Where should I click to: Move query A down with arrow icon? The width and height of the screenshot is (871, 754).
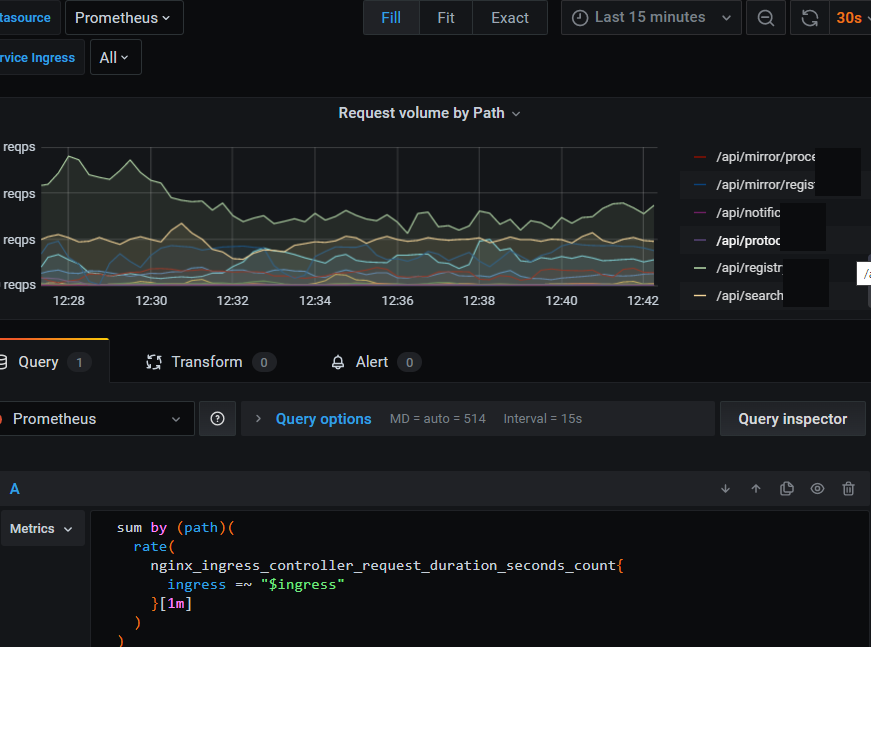(725, 489)
